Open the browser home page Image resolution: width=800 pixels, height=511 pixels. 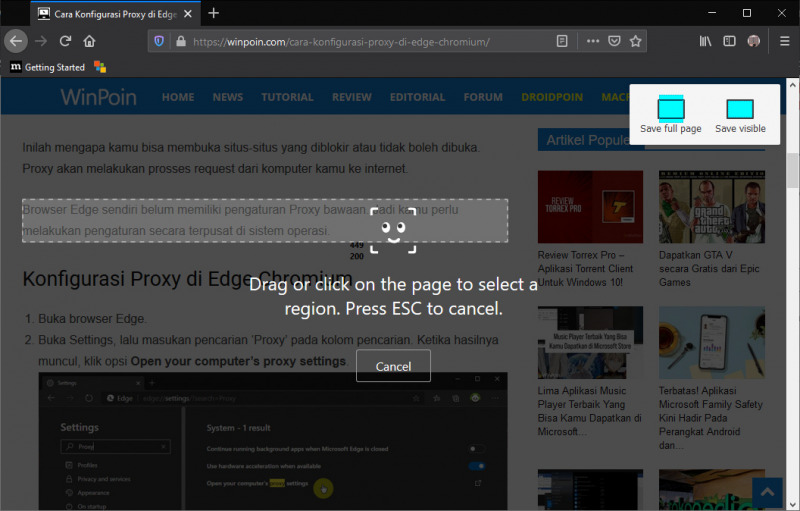(x=89, y=41)
